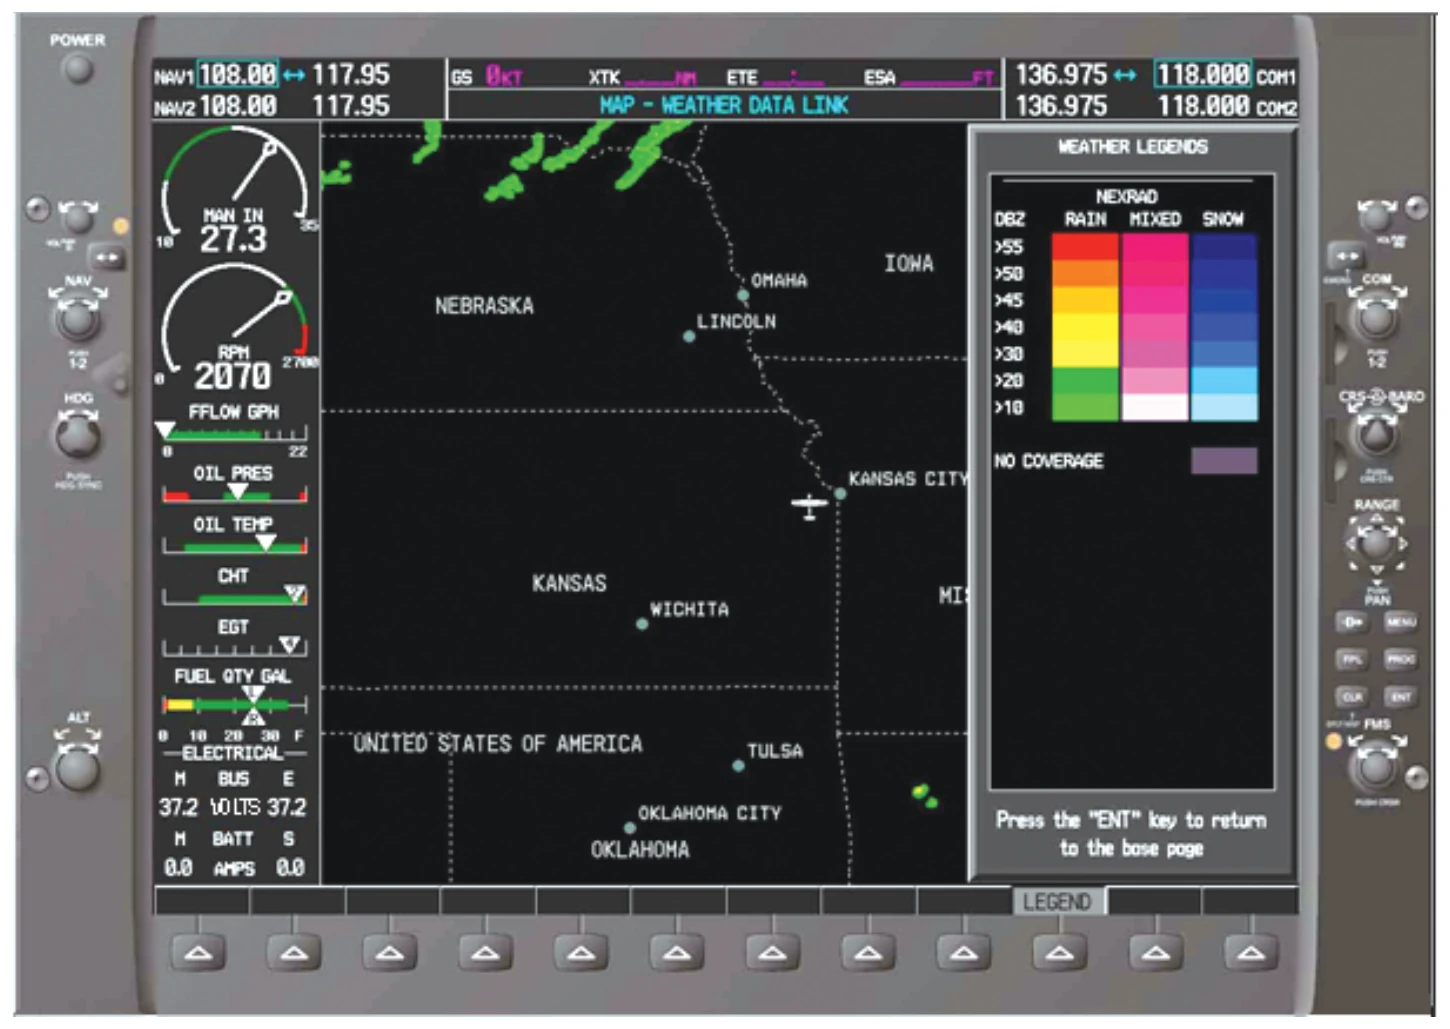Viewport: 1450px width, 1029px height.
Task: Click the NAV tuning knob
Action: click(77, 319)
